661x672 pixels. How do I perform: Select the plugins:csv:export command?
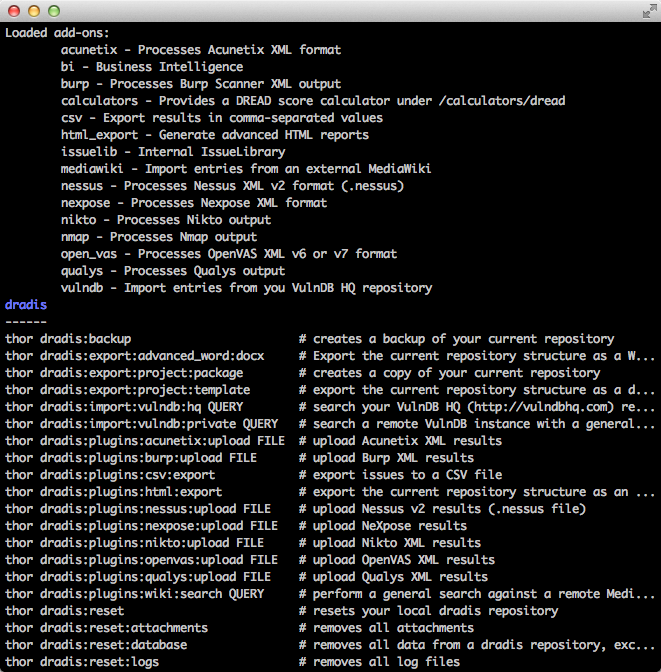pyautogui.click(x=110, y=475)
